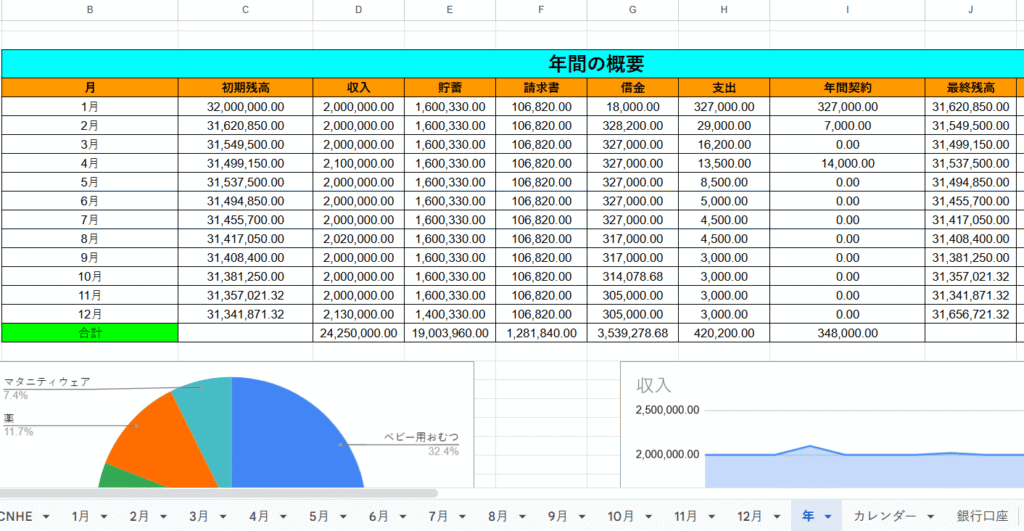Expand dropdown arrow on 9月 tab
Image resolution: width=1024 pixels, height=531 pixels.
[582, 517]
